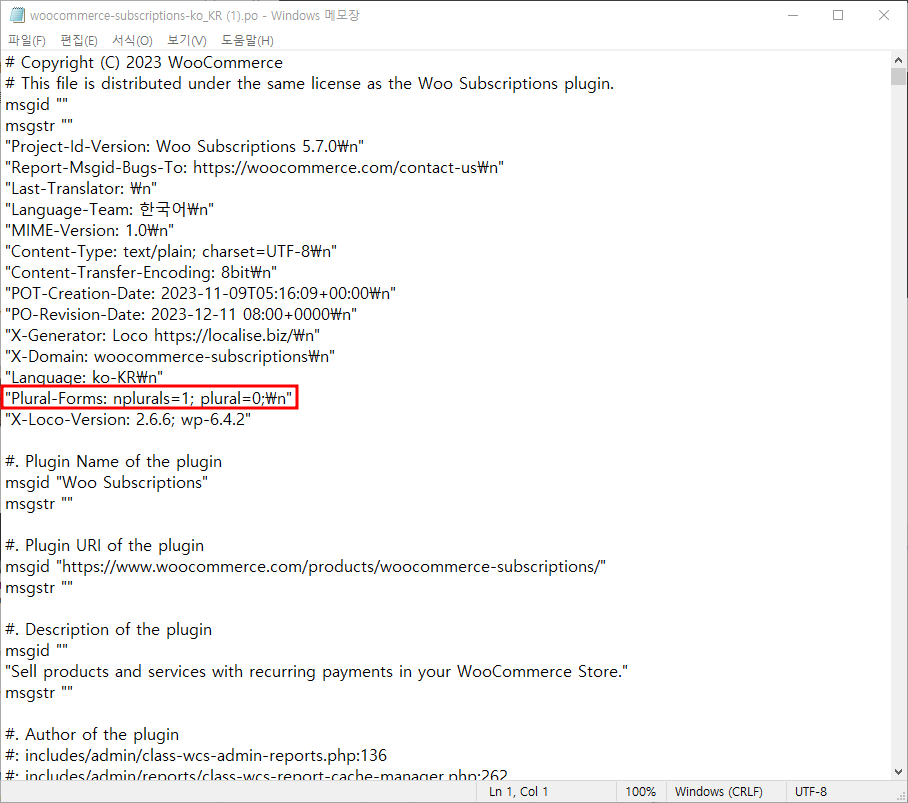The height and width of the screenshot is (803, 908).
Task: Click the Windows (CRLF) status indicator
Action: pyautogui.click(x=719, y=791)
